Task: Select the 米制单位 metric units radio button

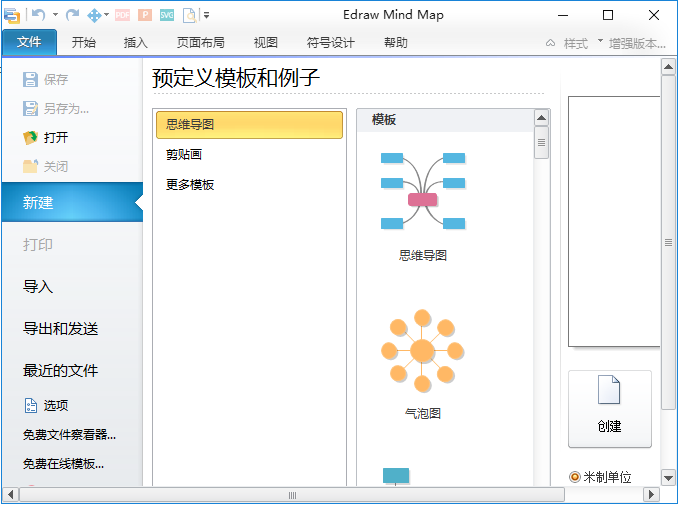Action: [x=575, y=477]
